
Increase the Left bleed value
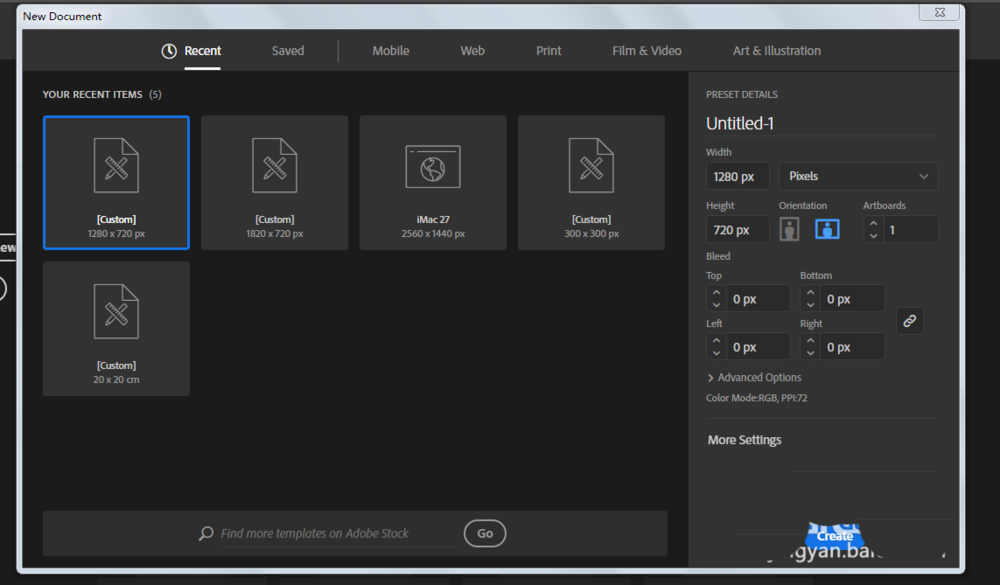click(716, 341)
